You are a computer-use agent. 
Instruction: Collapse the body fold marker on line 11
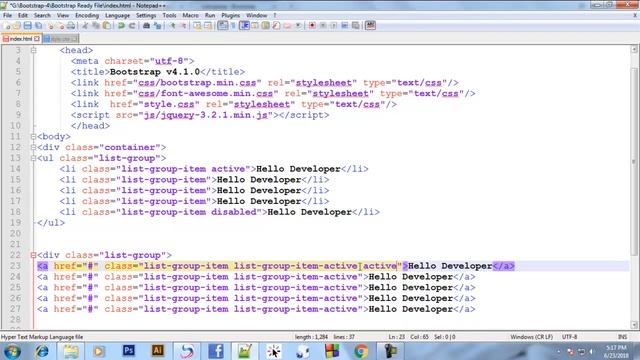tap(33, 136)
